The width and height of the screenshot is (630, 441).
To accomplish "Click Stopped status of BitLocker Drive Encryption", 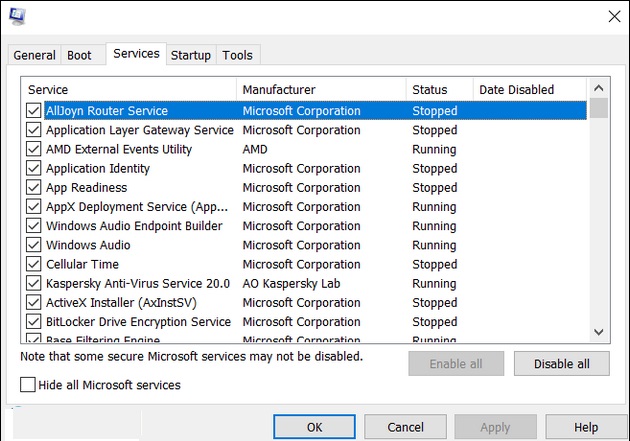I will click(x=435, y=322).
